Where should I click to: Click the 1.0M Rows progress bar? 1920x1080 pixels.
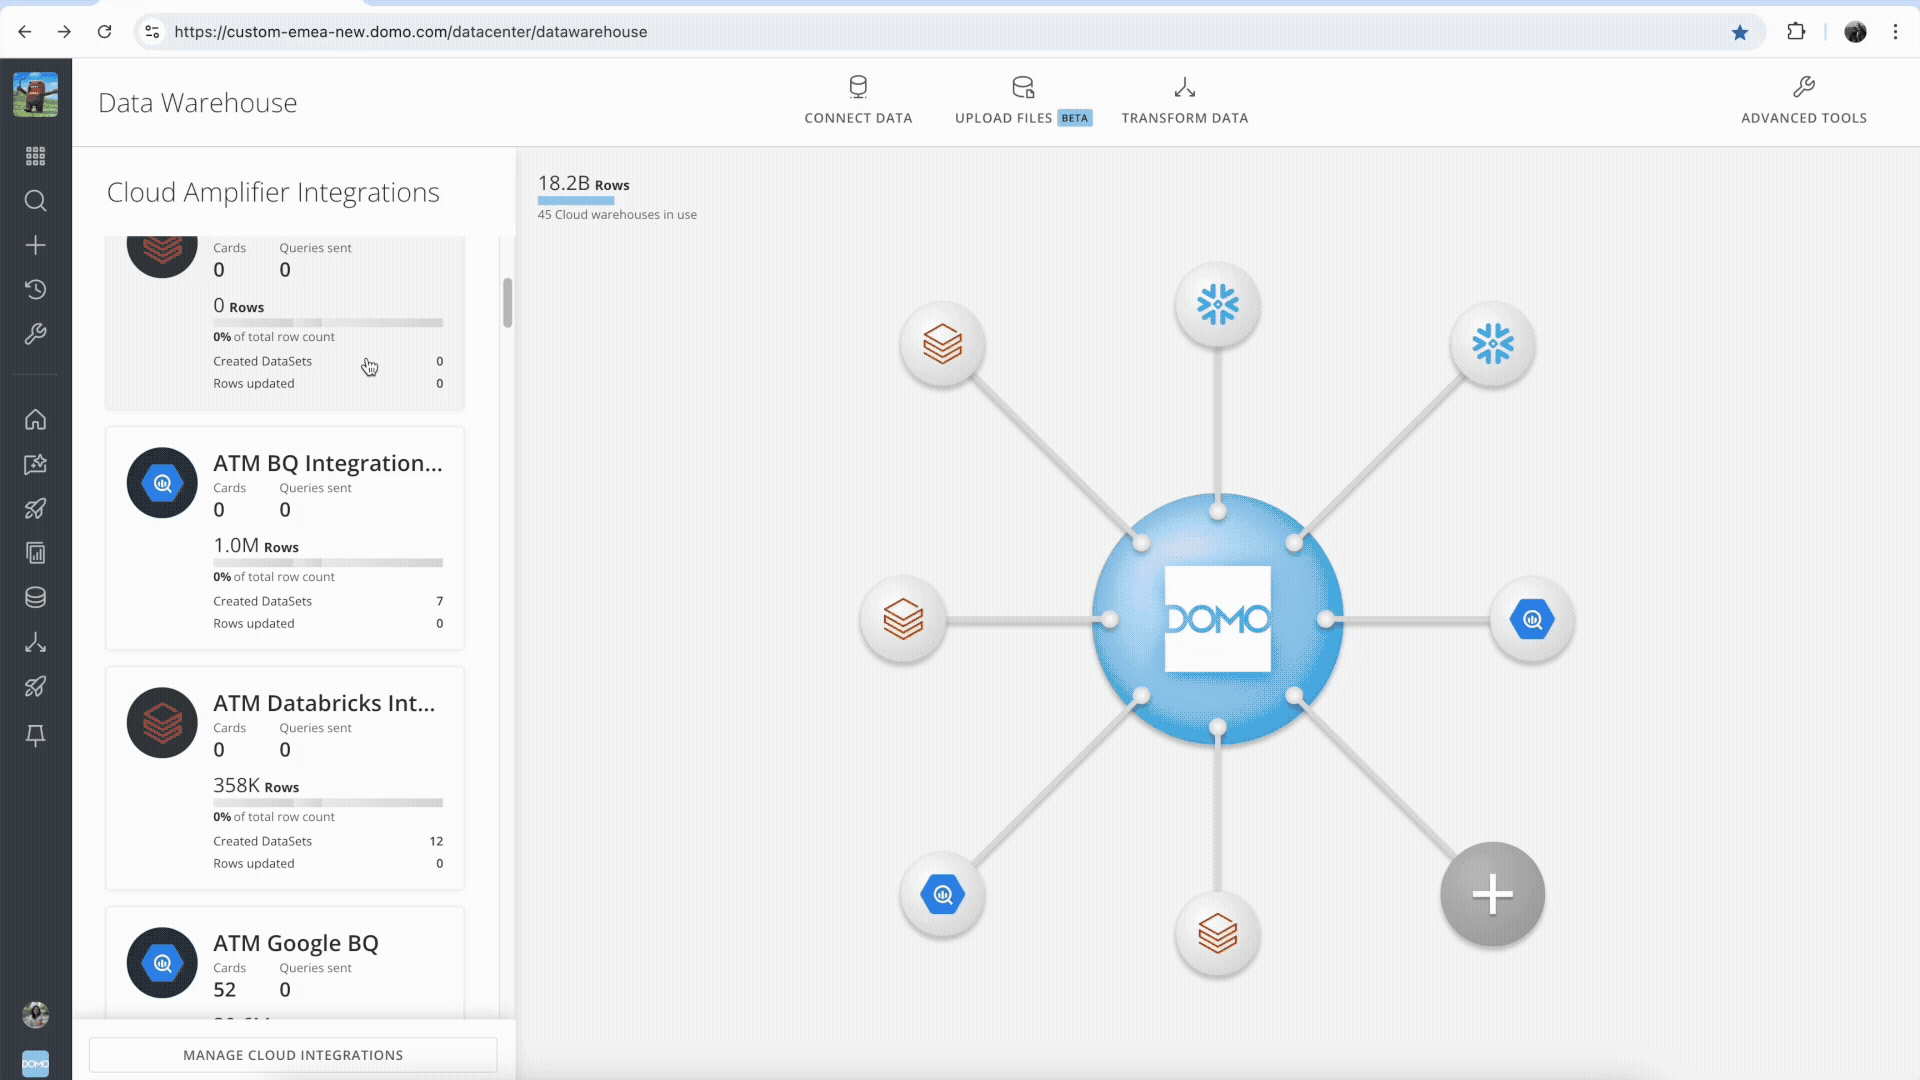328,563
